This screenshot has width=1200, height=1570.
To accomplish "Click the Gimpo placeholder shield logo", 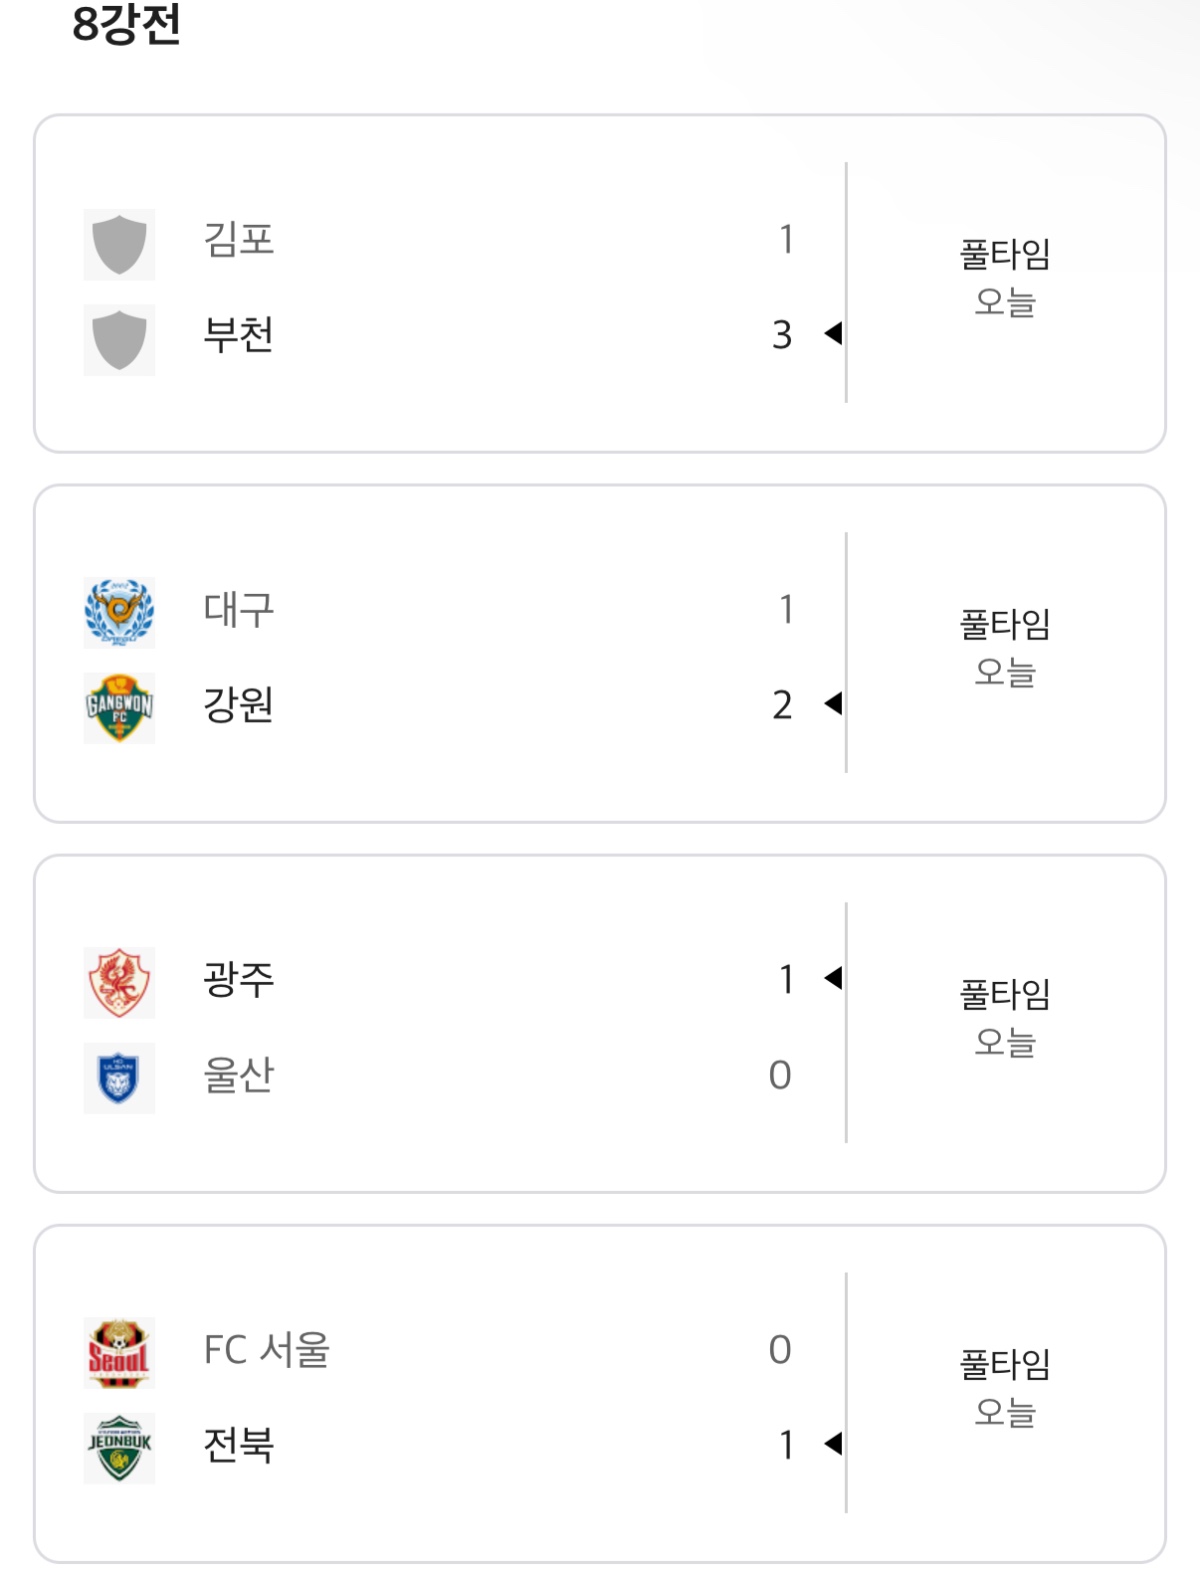I will [119, 244].
